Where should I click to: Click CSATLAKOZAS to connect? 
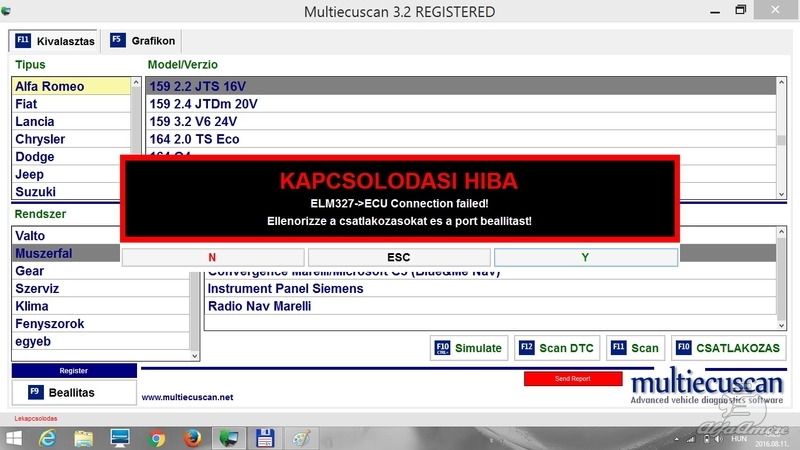pyautogui.click(x=729, y=348)
